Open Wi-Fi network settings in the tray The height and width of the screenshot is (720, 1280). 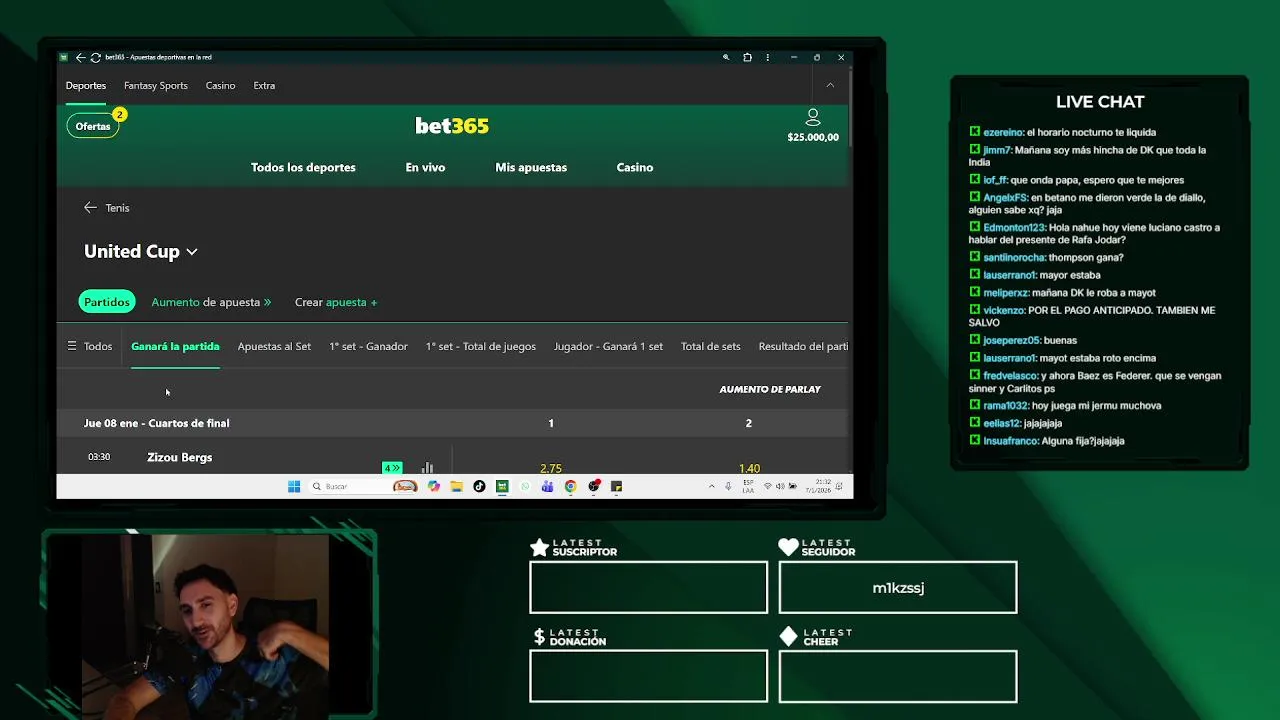click(768, 486)
